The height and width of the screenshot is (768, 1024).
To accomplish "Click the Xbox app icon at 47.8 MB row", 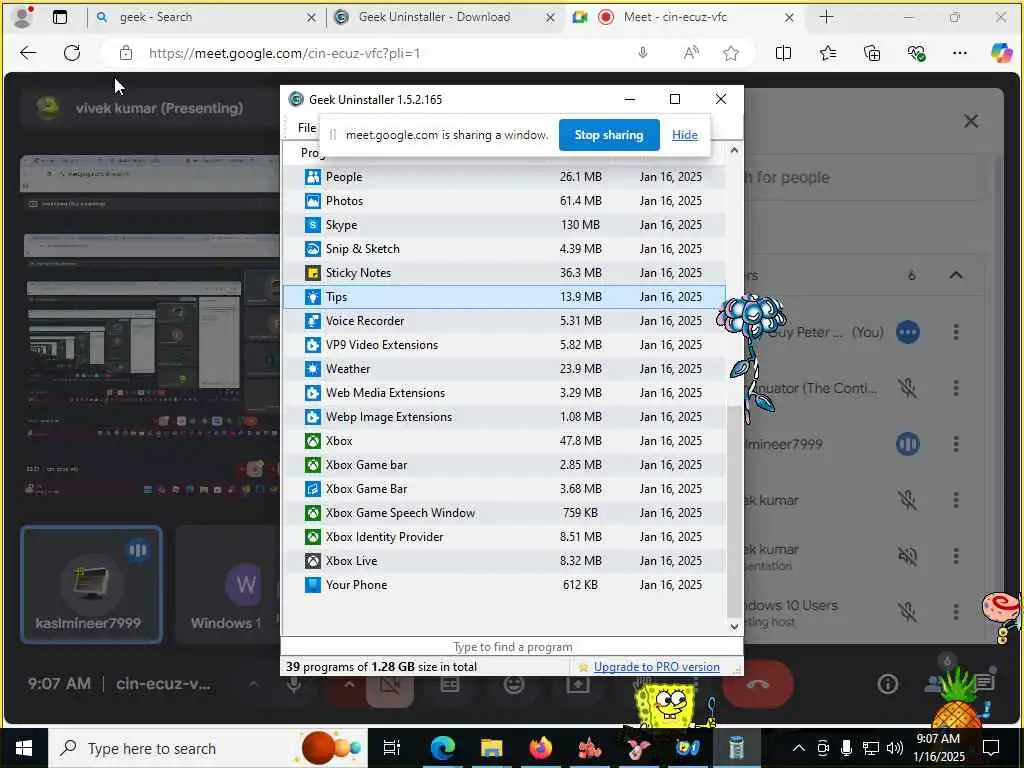I will [x=313, y=441].
